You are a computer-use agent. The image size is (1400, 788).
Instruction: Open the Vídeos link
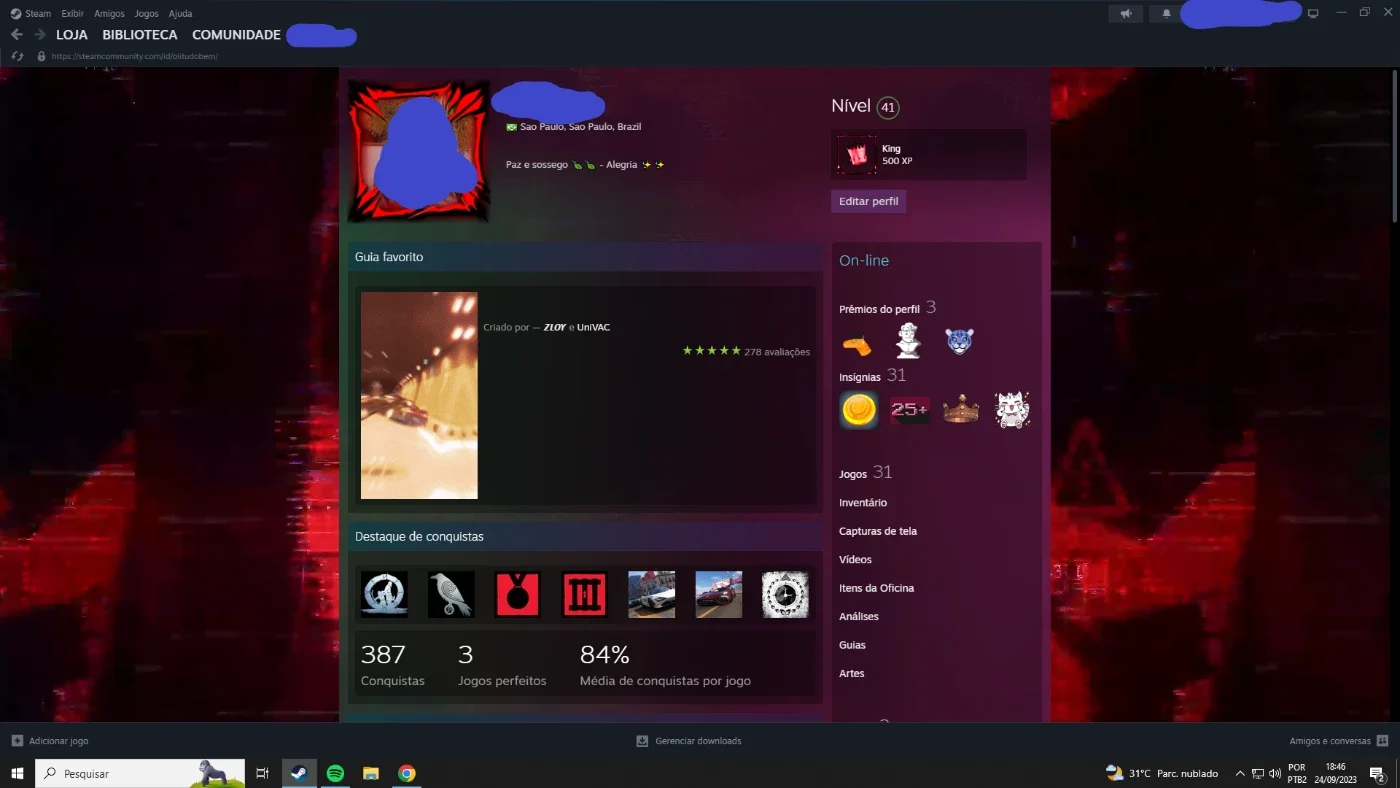coord(855,560)
